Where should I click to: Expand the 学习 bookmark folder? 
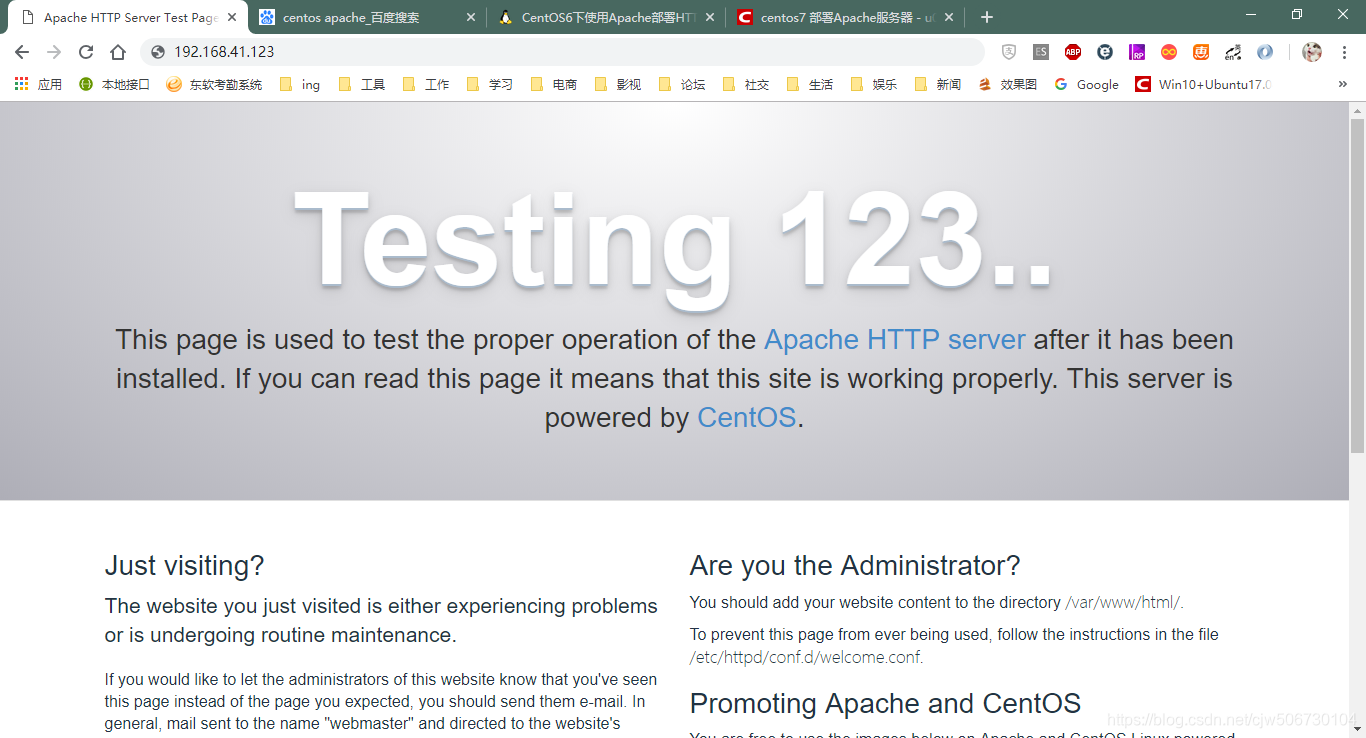489,85
